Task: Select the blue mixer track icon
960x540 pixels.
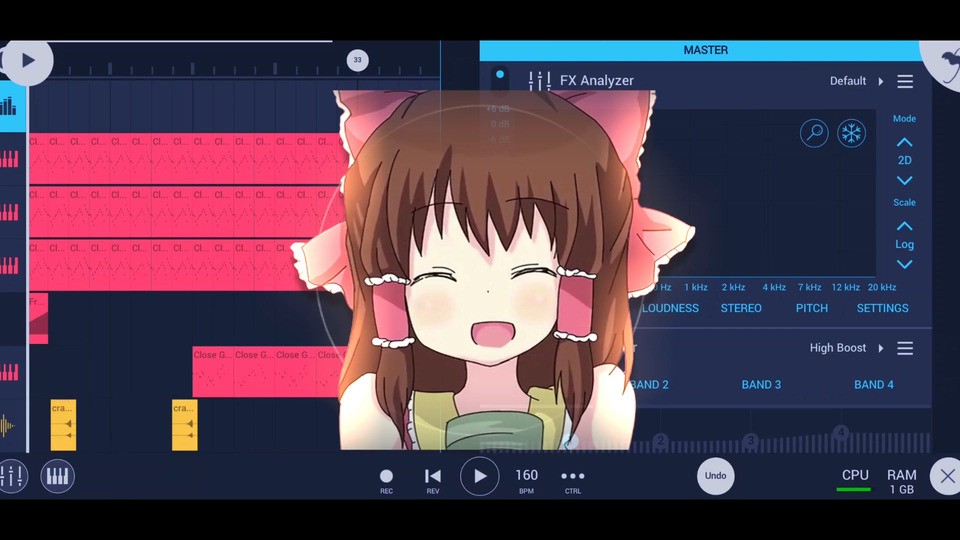Action: [x=10, y=107]
